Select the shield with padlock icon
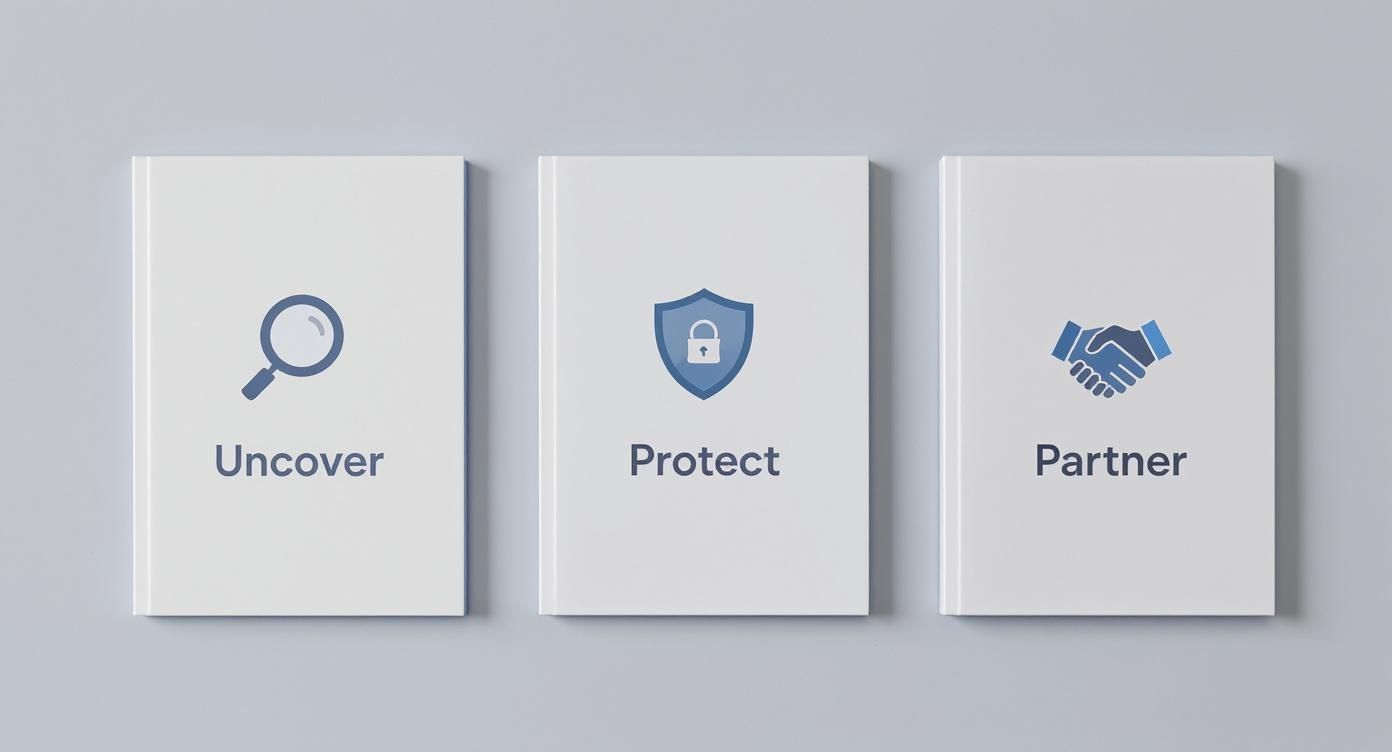Viewport: 1392px width, 752px height. click(x=703, y=343)
